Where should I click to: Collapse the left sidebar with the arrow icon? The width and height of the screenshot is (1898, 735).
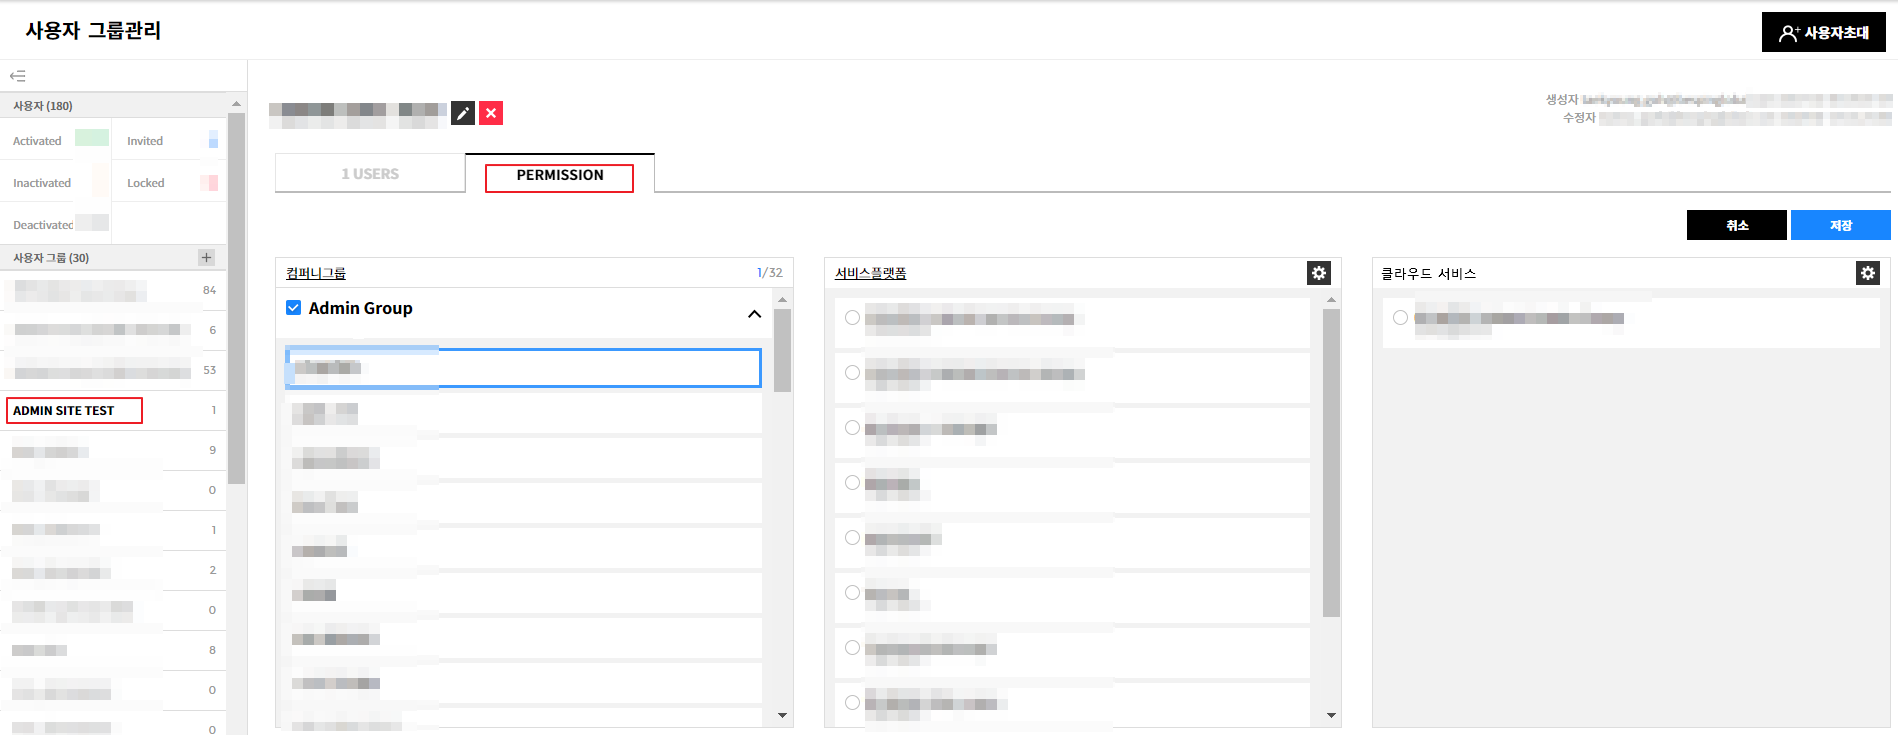(x=18, y=76)
